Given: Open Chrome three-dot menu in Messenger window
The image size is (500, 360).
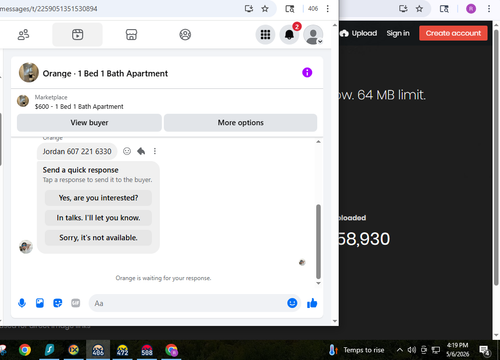Looking at the screenshot, I should click(x=328, y=9).
